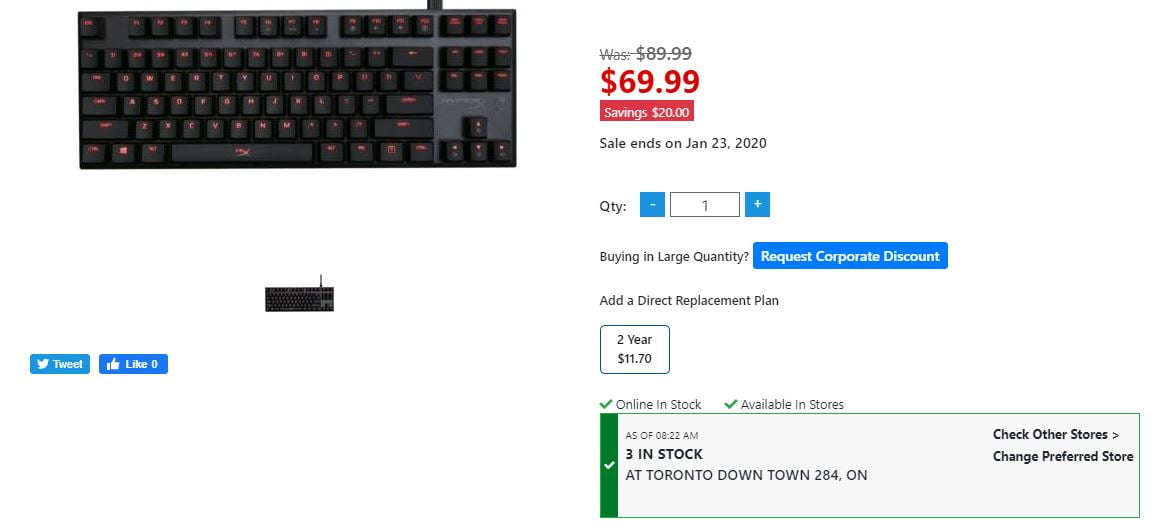The width and height of the screenshot is (1160, 530).
Task: Increase quantity with the plus button
Action: [x=758, y=204]
